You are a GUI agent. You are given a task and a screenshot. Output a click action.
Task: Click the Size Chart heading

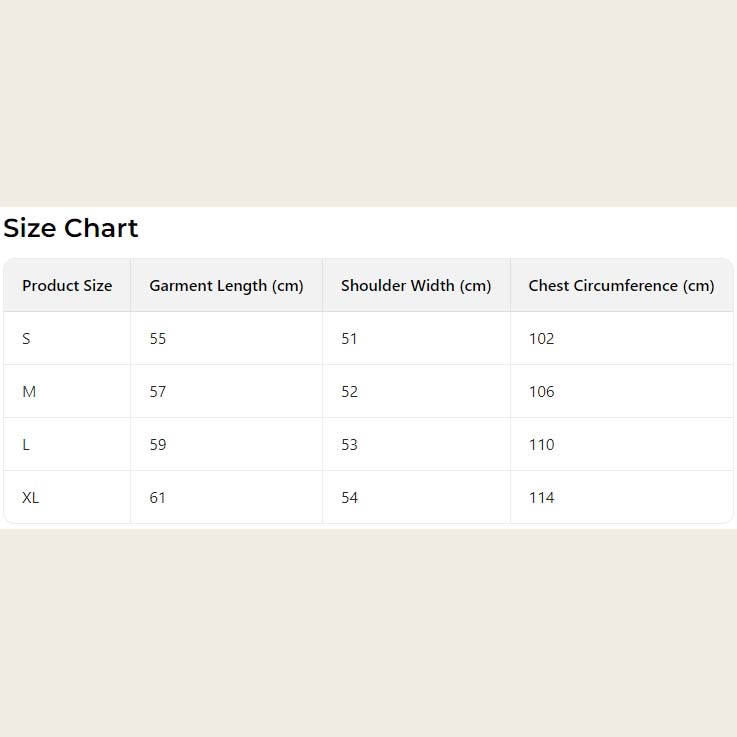click(71, 229)
